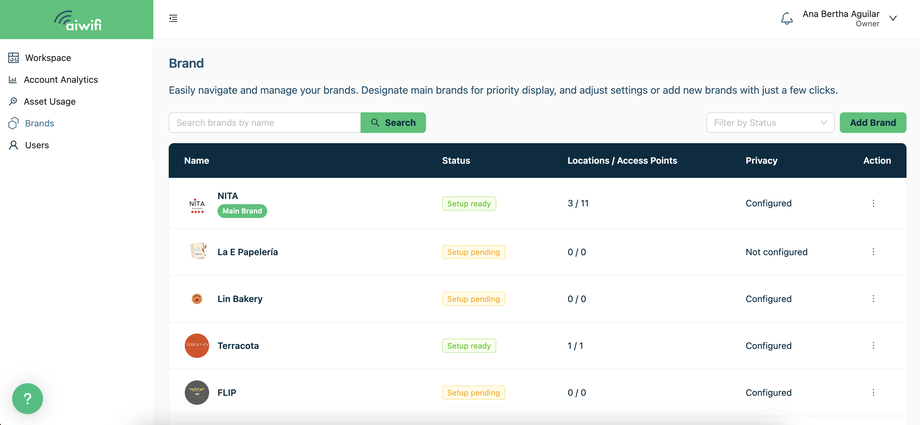Image resolution: width=920 pixels, height=425 pixels.
Task: Open action menu for FLIP
Action: click(x=873, y=393)
